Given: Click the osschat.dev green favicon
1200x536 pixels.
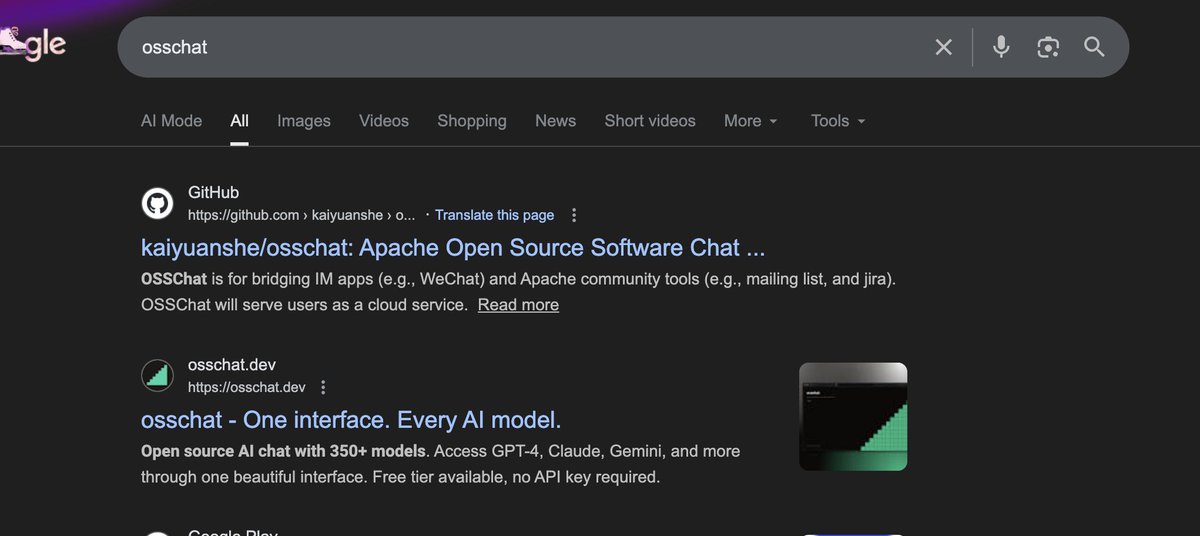Looking at the screenshot, I should pos(157,376).
